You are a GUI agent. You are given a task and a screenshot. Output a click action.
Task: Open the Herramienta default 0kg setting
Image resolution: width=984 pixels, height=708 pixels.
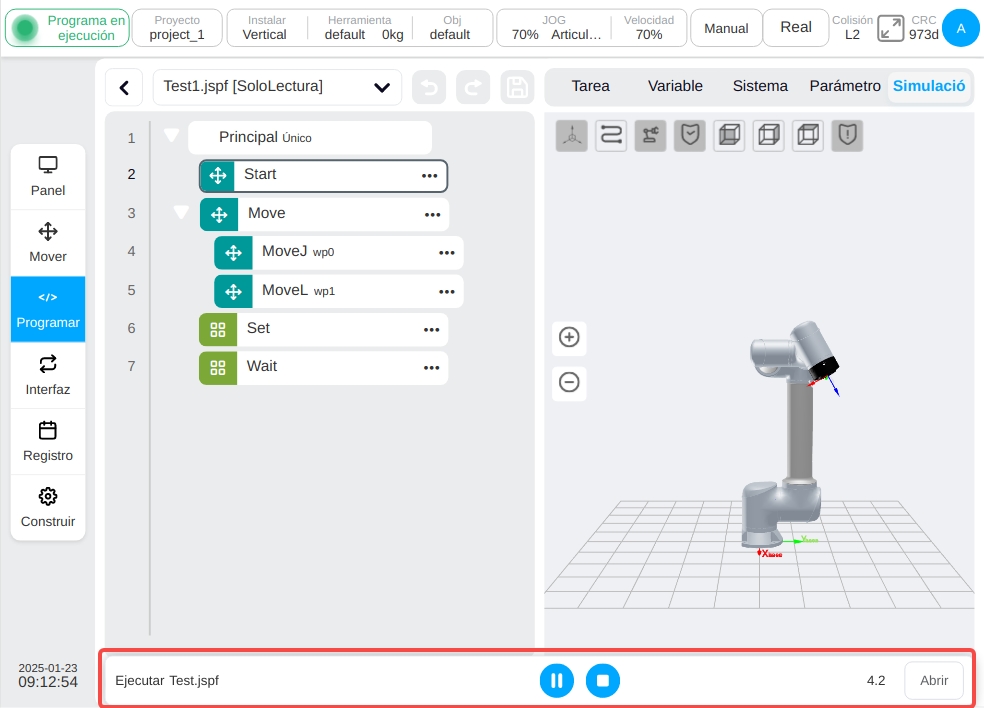tap(360, 28)
